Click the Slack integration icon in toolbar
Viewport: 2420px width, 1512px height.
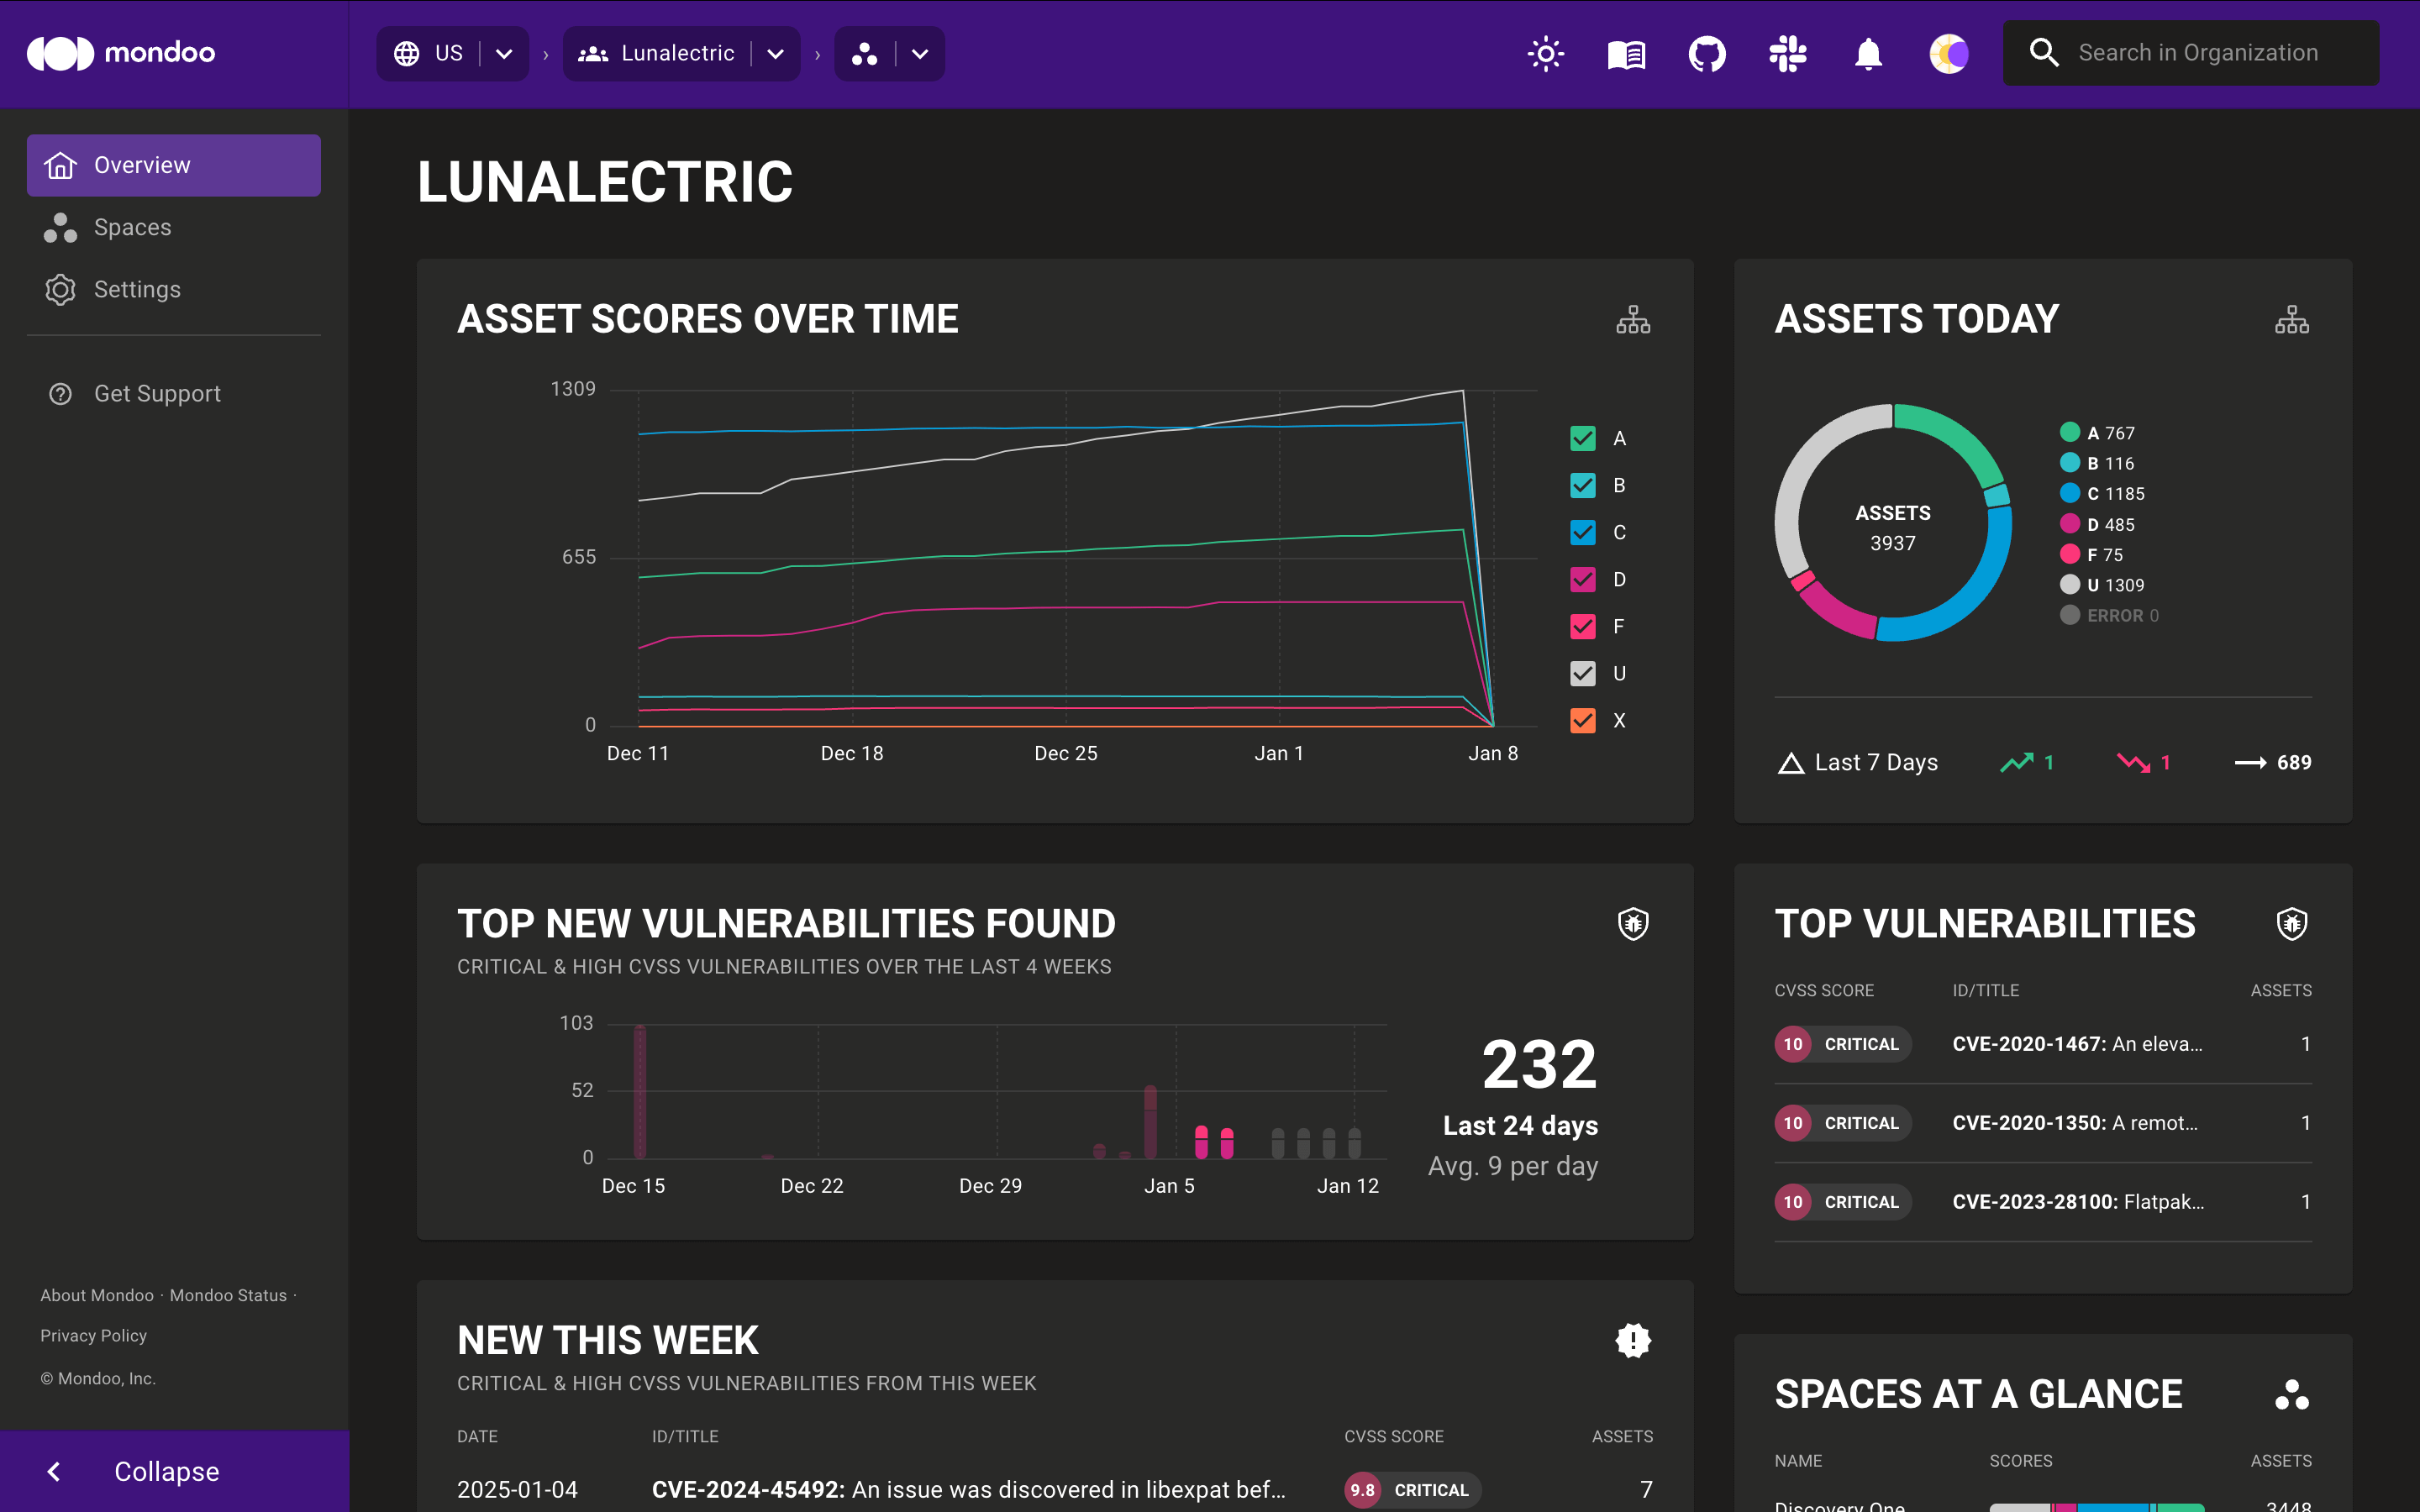[x=1786, y=54]
